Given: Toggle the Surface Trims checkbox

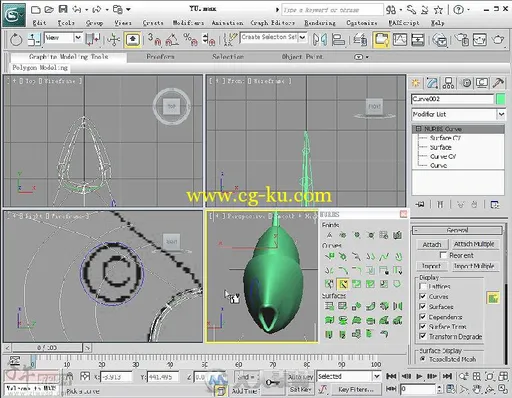Looking at the screenshot, I should (423, 326).
